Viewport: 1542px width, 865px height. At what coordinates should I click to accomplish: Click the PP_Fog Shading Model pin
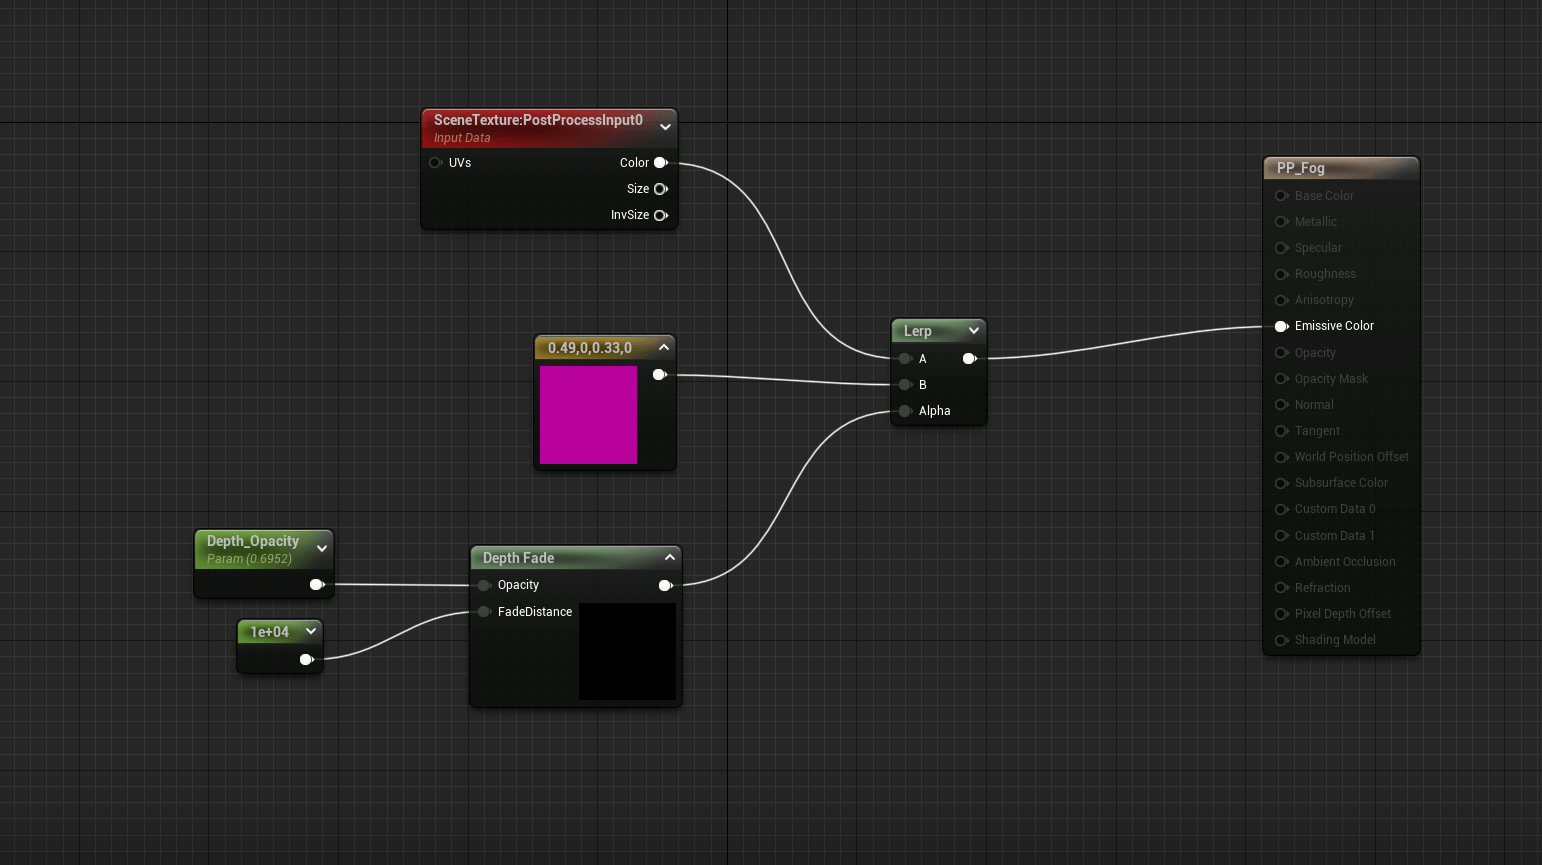1281,640
